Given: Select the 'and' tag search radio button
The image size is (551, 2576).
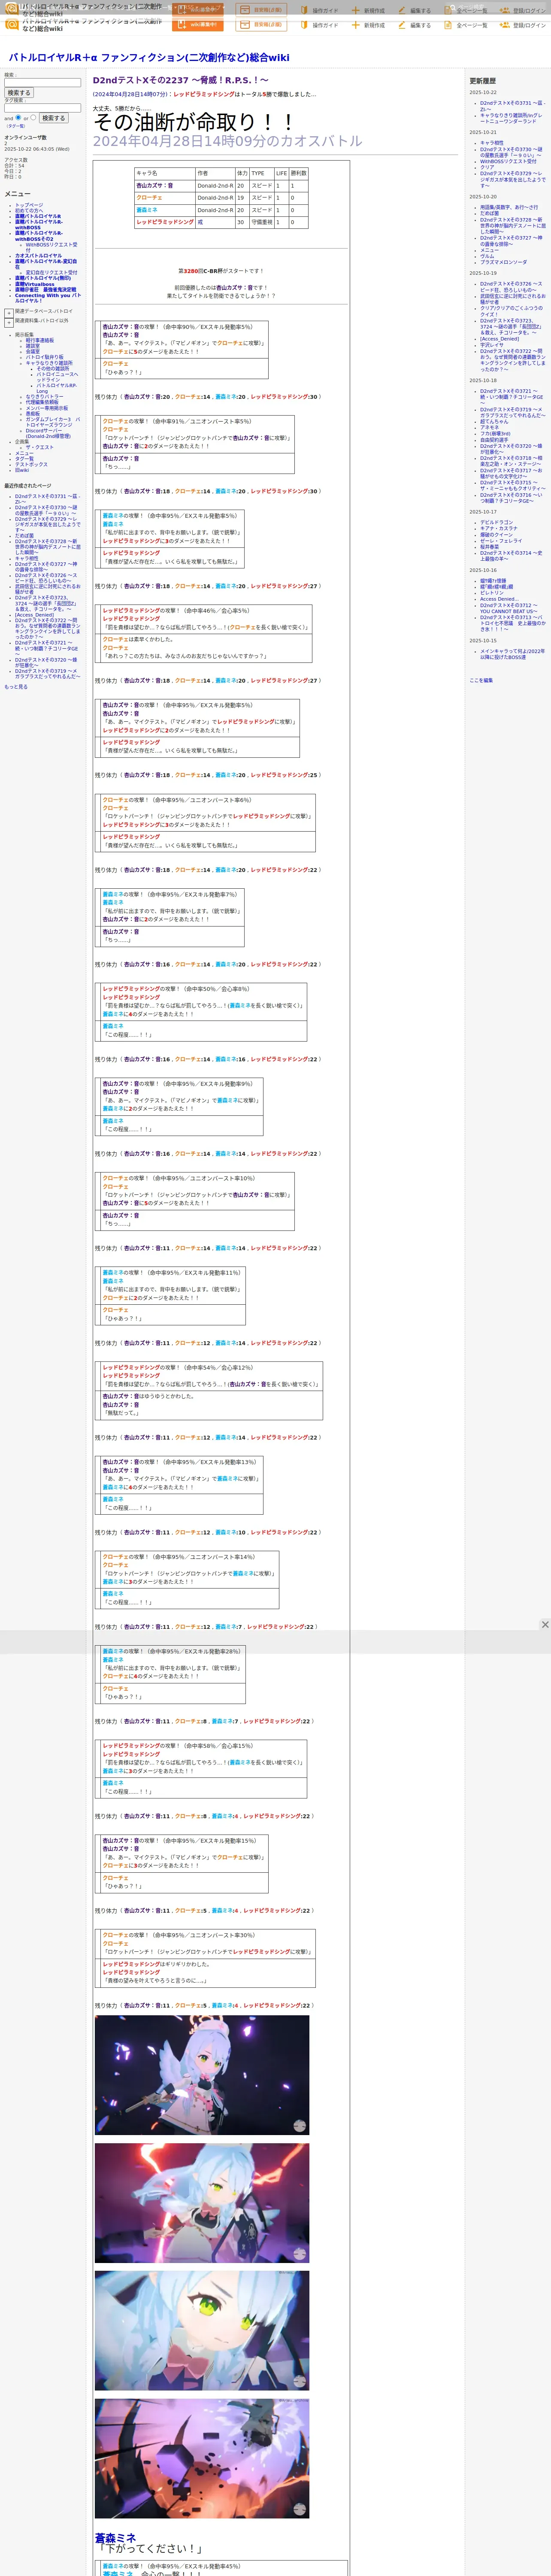Looking at the screenshot, I should coord(18,117).
